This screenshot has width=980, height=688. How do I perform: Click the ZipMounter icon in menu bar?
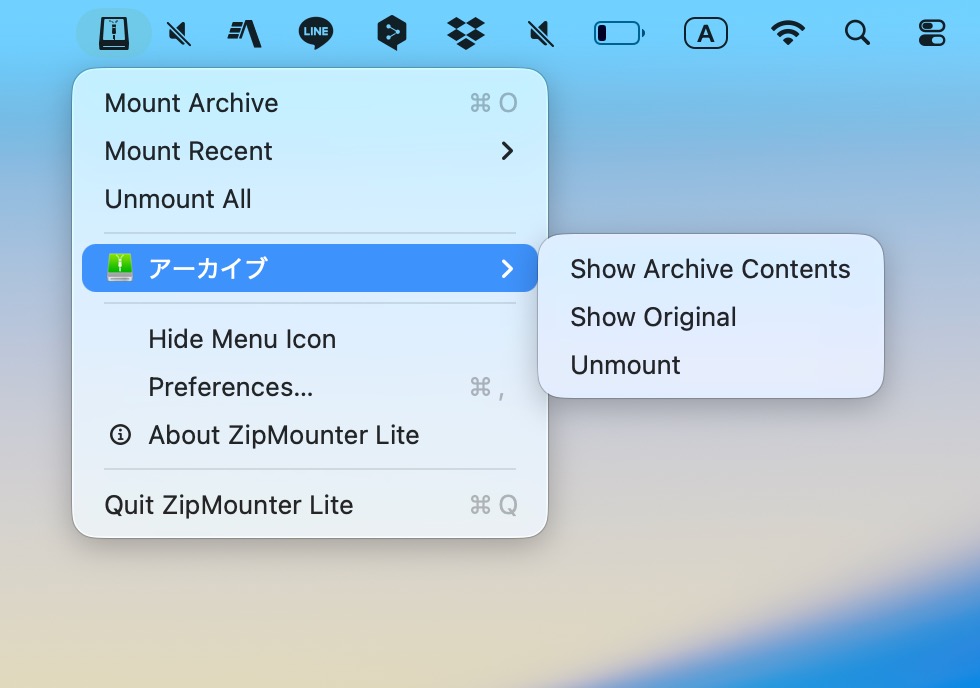pos(113,34)
